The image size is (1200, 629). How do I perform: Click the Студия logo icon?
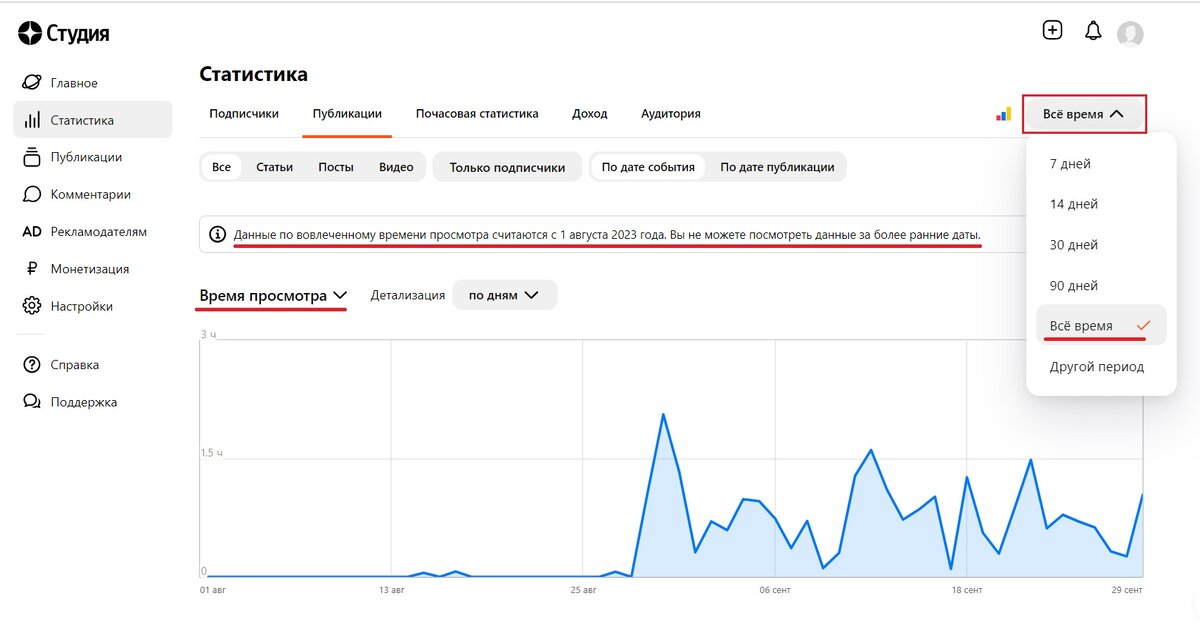click(30, 33)
